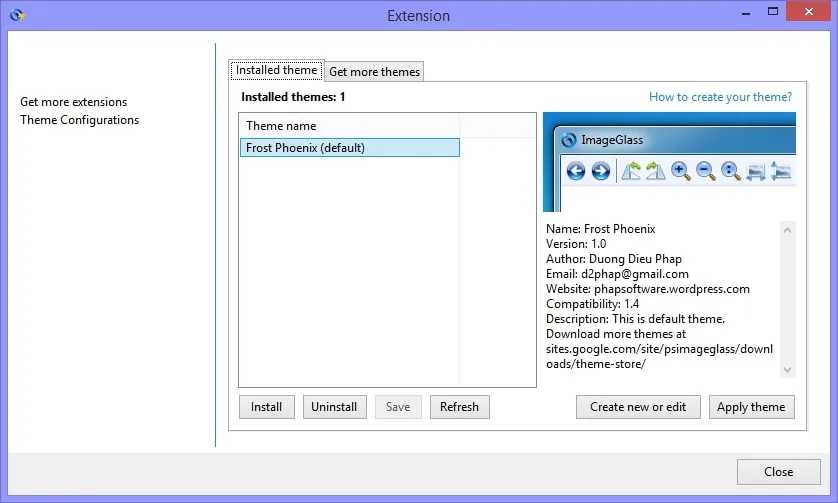This screenshot has width=838, height=503.
Task: Click the Apply theme button
Action: point(751,407)
